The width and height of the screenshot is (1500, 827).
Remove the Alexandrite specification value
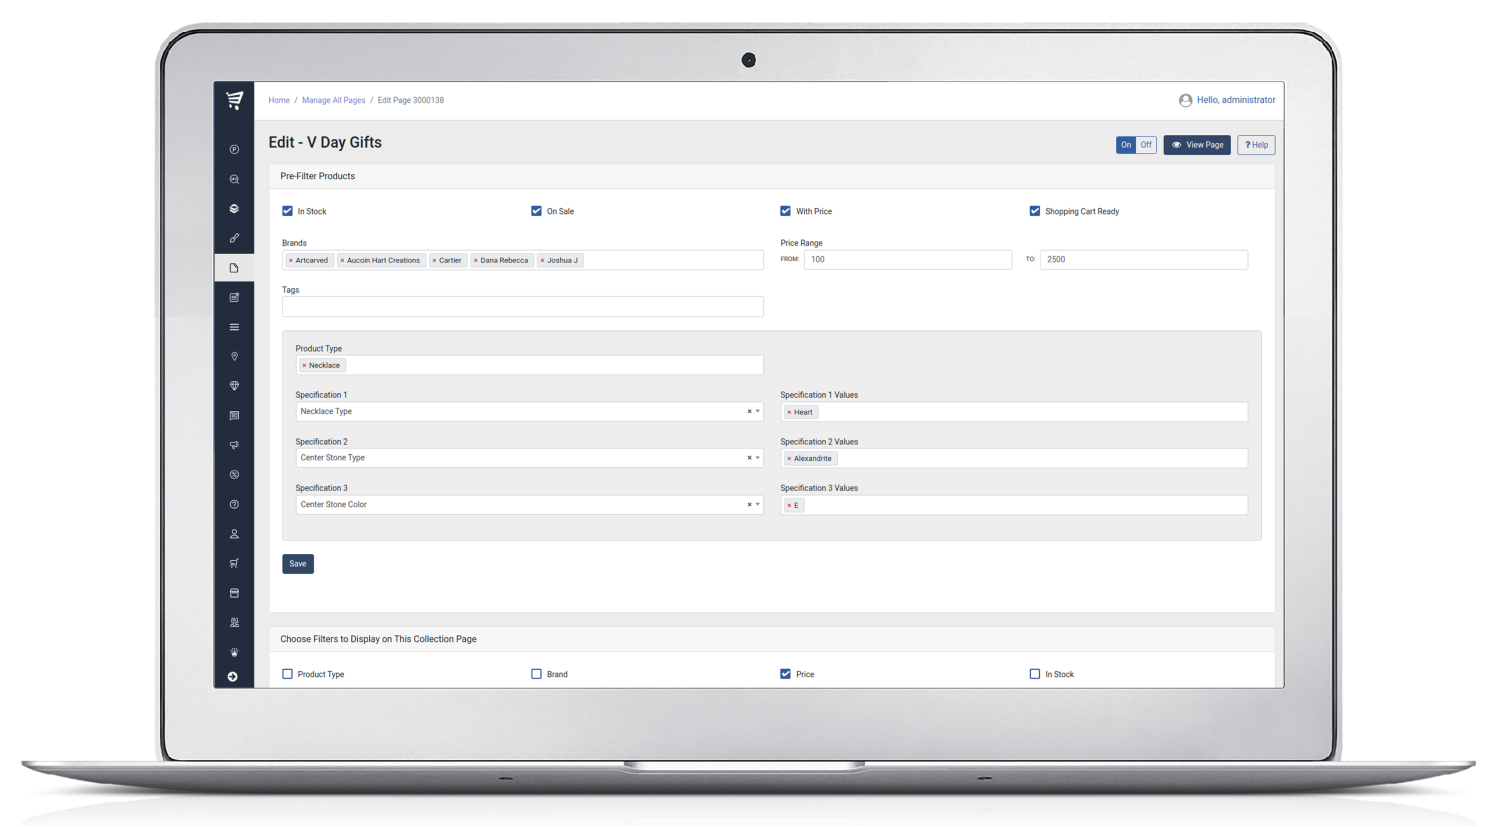tap(789, 459)
